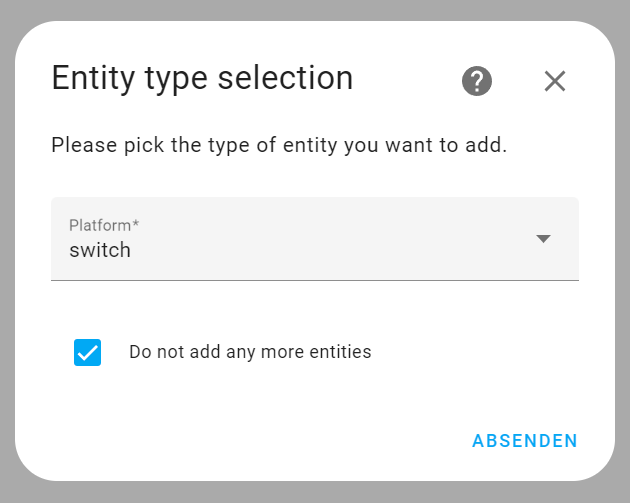
Task: Focus the Platform combo box underline area
Action: tap(315, 279)
